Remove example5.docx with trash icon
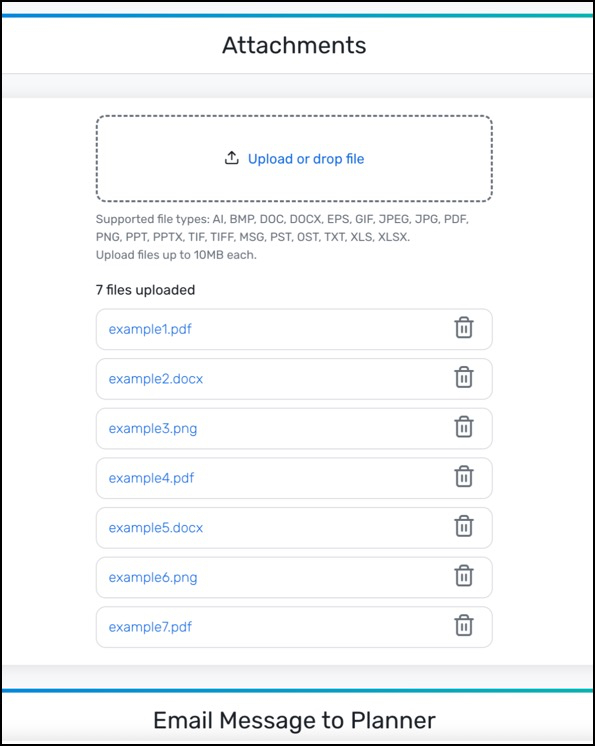The width and height of the screenshot is (595, 746). click(464, 526)
